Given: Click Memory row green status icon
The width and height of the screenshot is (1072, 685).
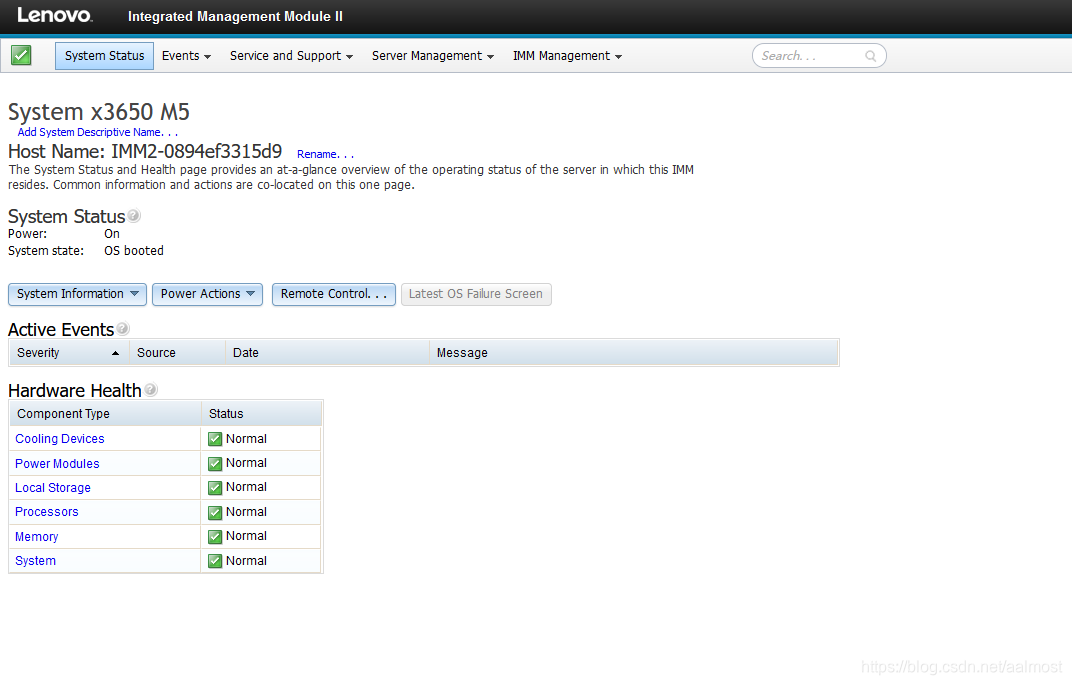Looking at the screenshot, I should 215,537.
